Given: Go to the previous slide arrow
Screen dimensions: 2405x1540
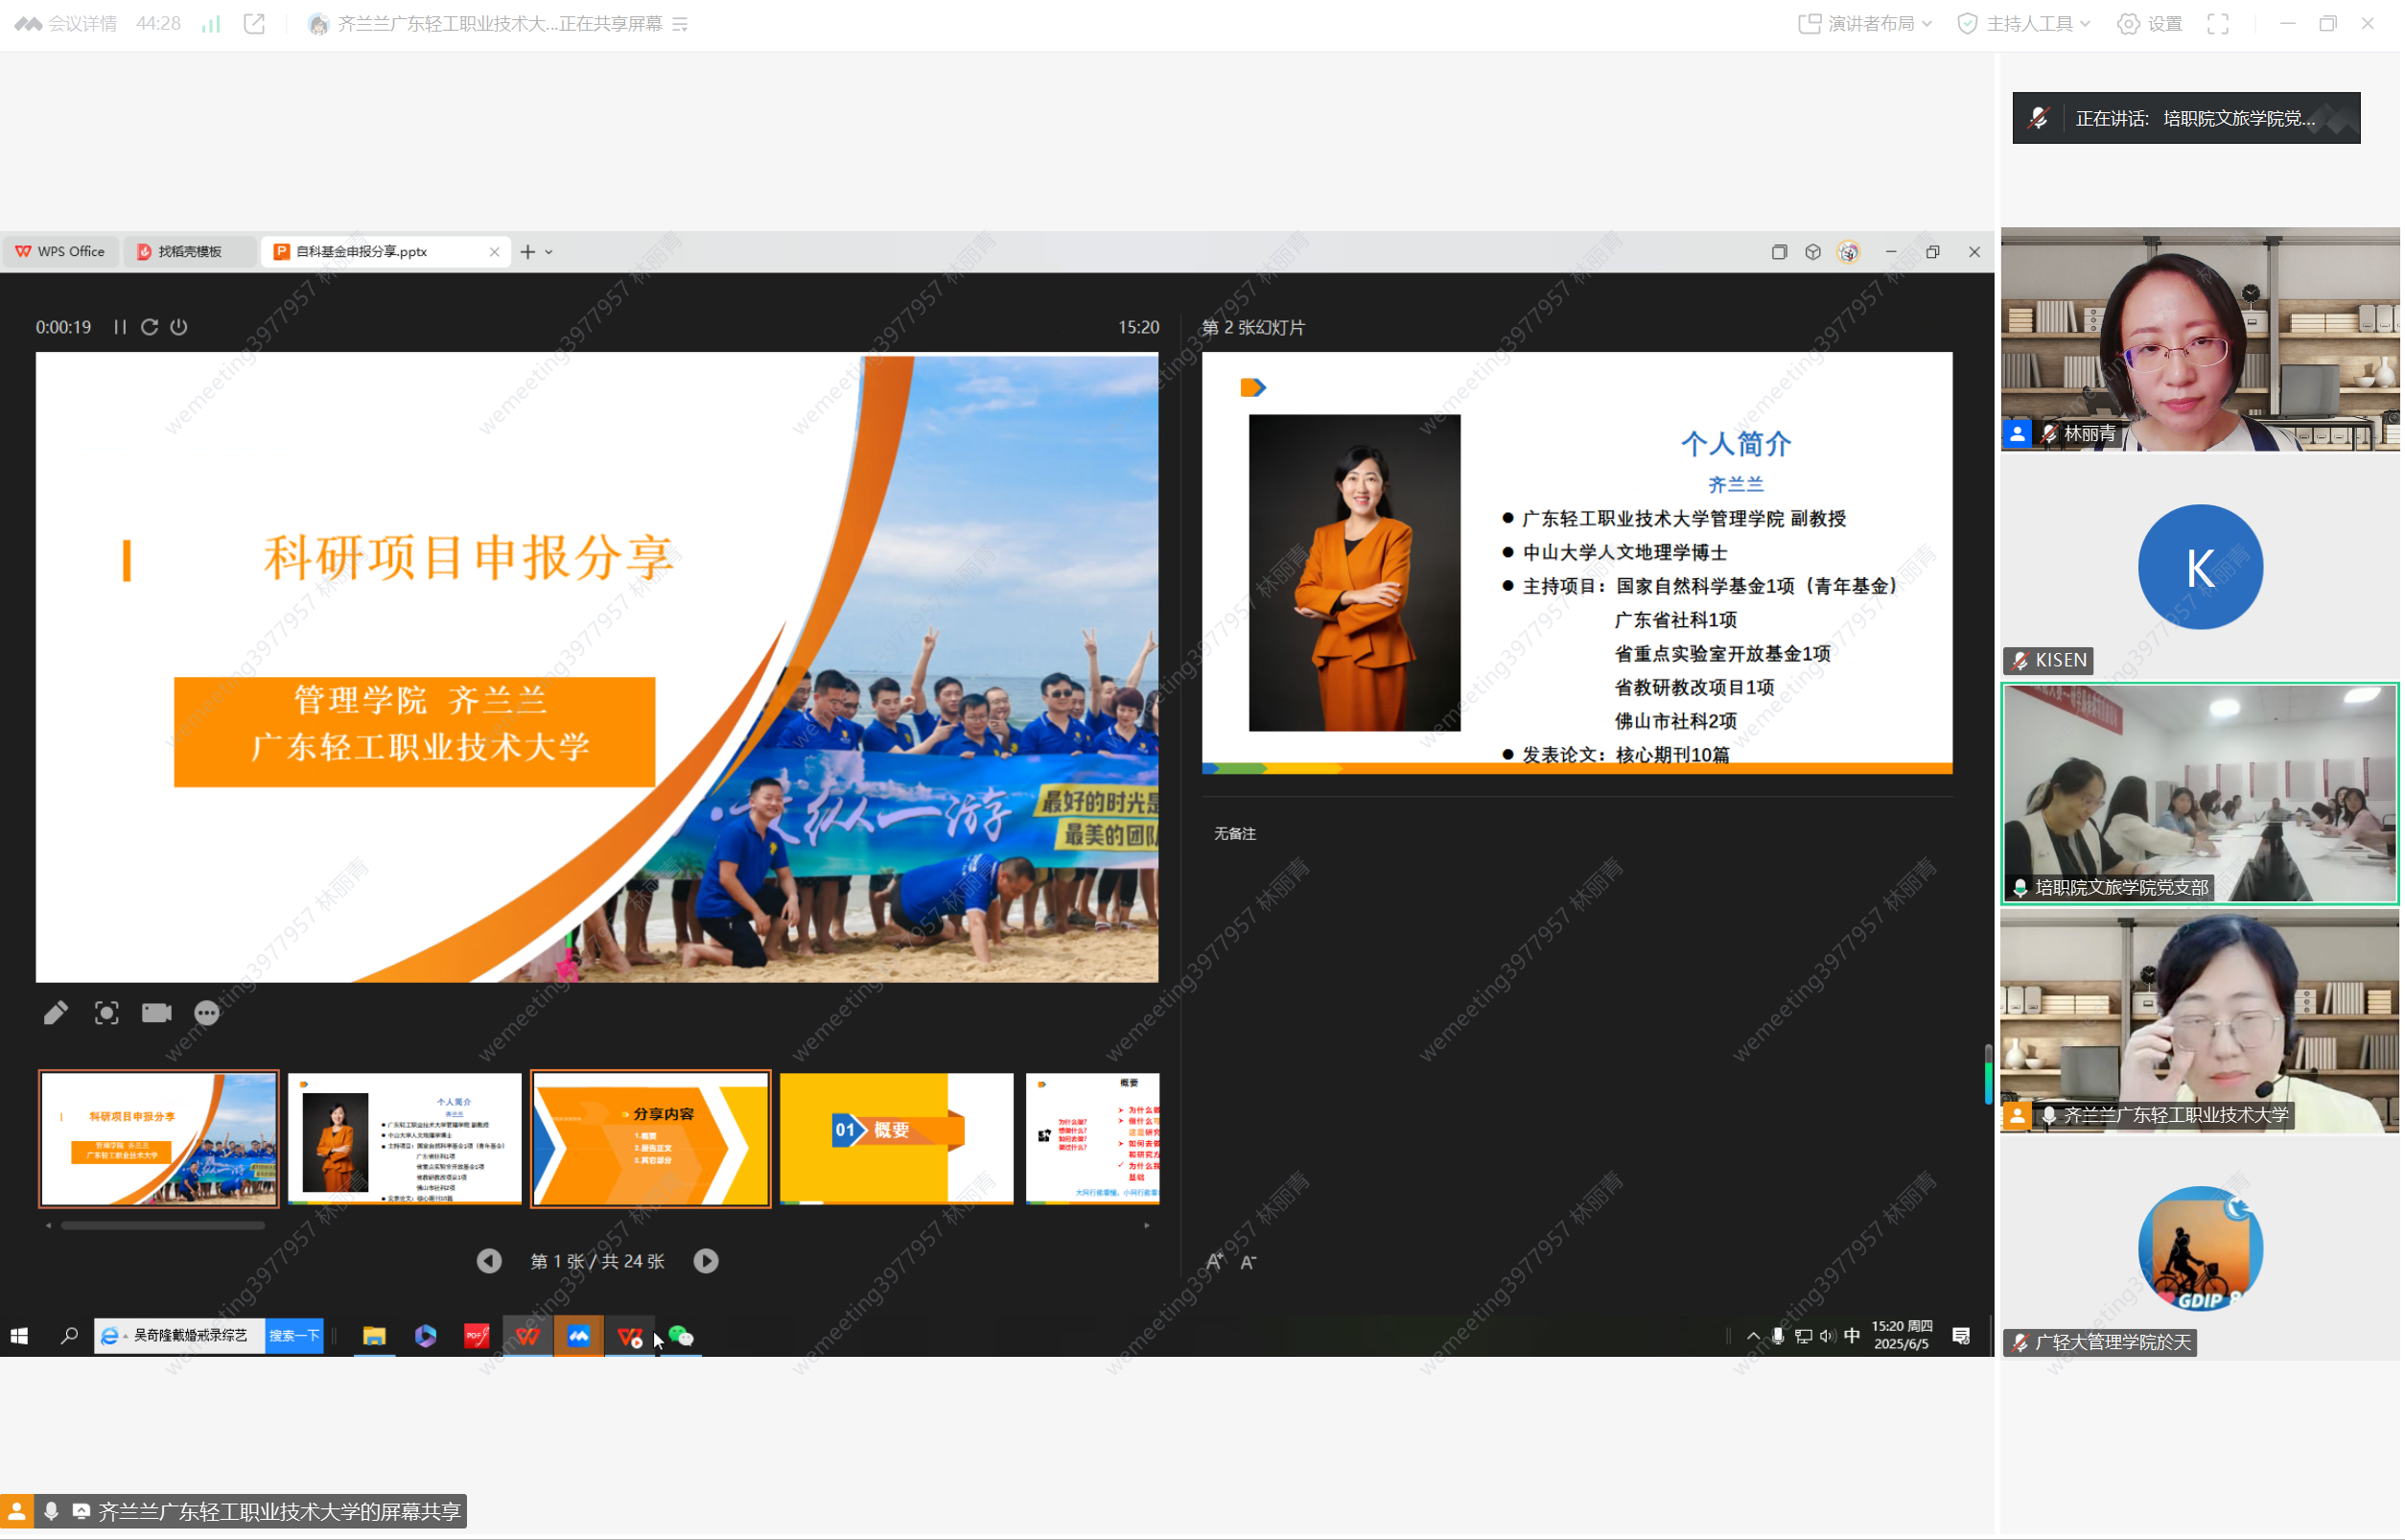Looking at the screenshot, I should click(x=489, y=1261).
